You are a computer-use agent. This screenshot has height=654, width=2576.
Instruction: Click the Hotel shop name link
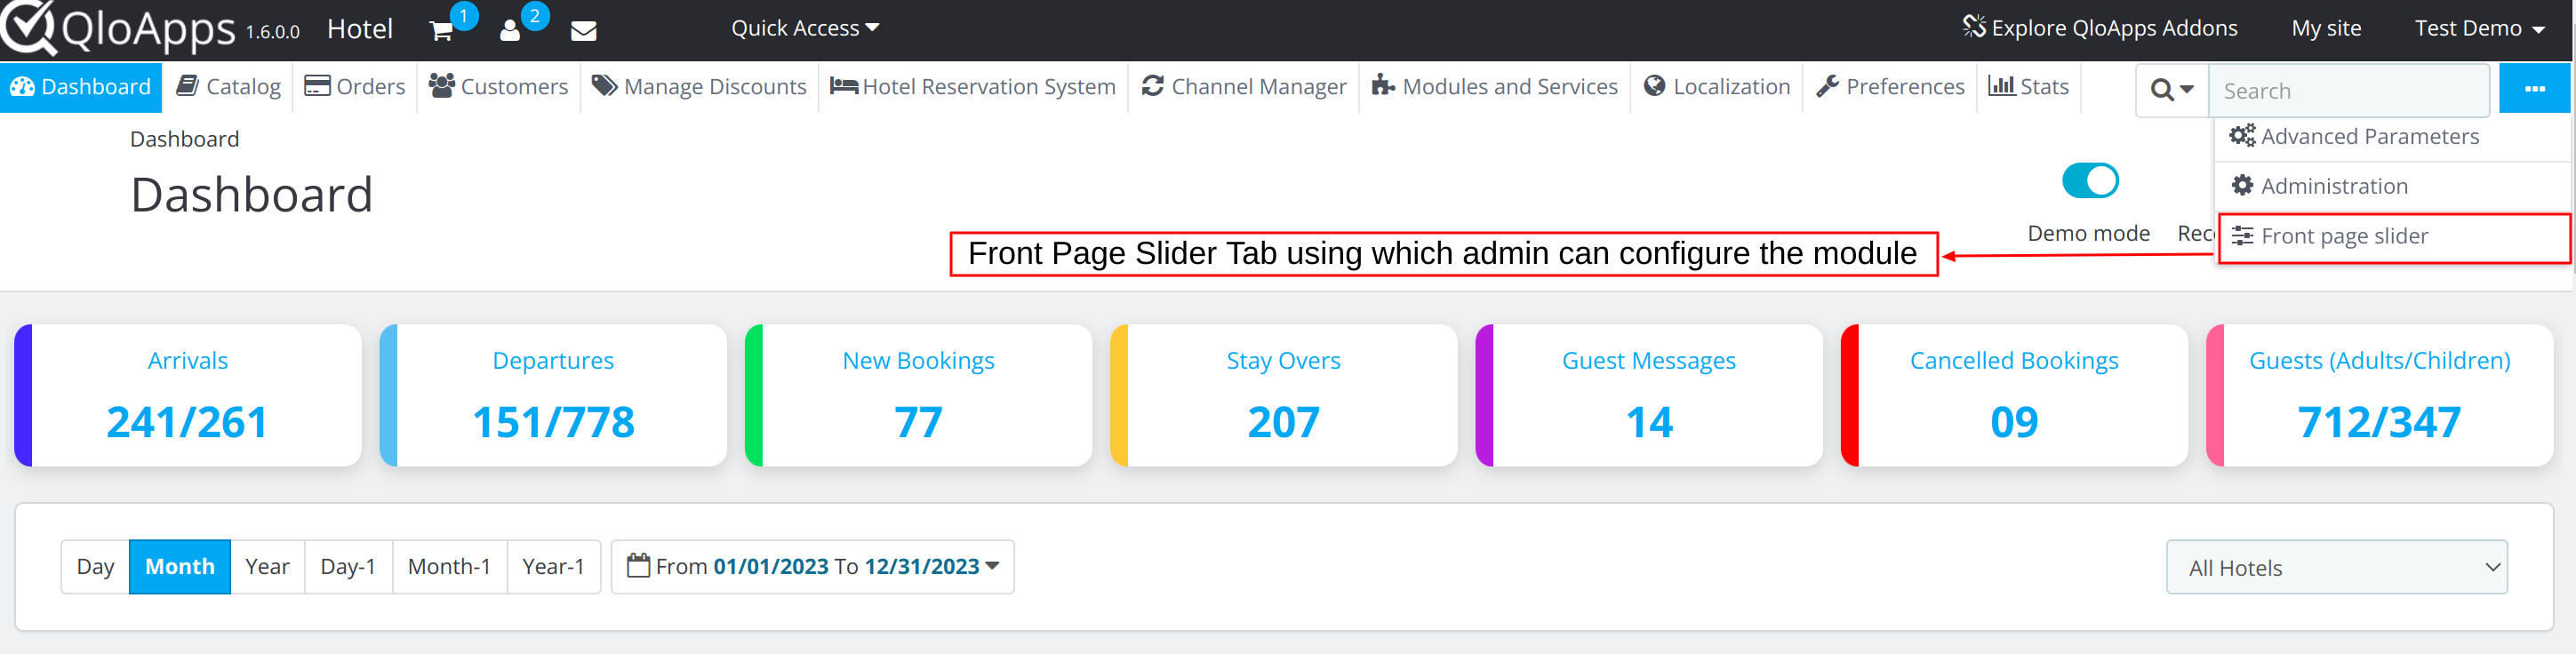point(360,29)
